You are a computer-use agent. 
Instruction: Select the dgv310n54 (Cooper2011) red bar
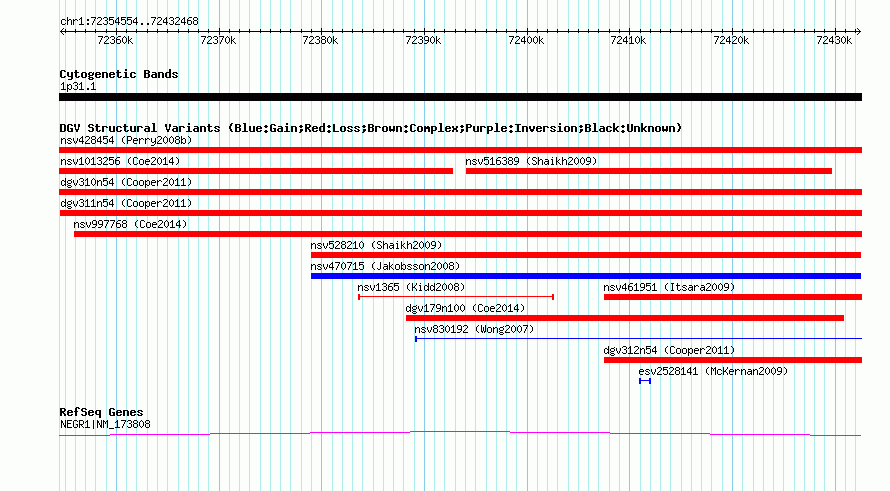pos(460,192)
